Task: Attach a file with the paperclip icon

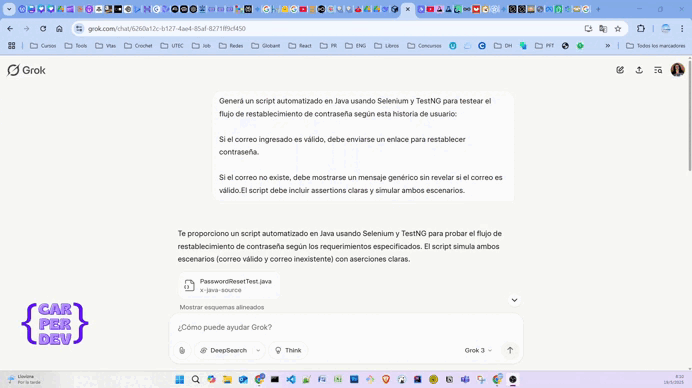Action: [x=182, y=350]
